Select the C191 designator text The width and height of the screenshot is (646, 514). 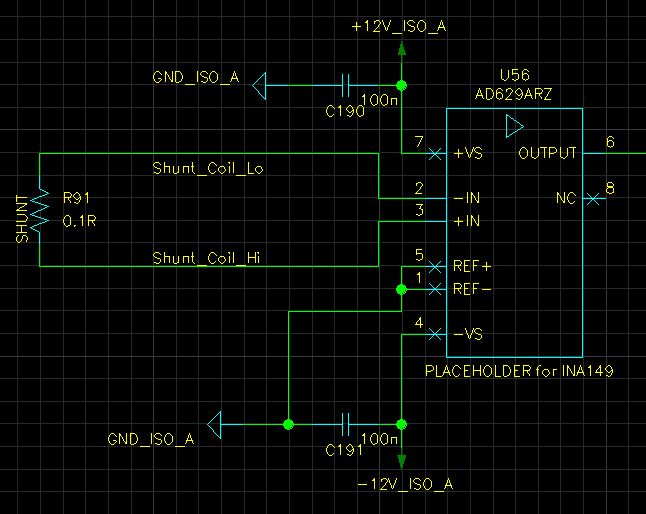(x=344, y=450)
